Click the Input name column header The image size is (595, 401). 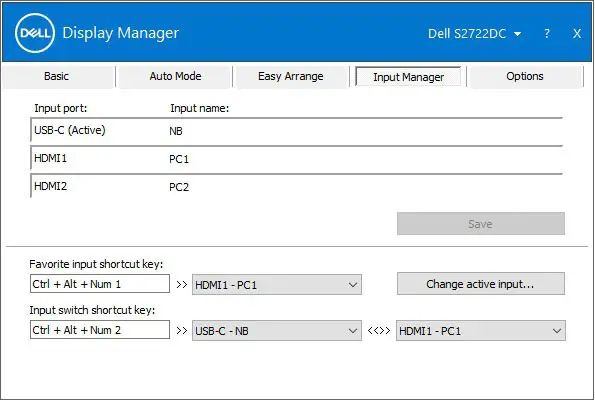tap(200, 109)
